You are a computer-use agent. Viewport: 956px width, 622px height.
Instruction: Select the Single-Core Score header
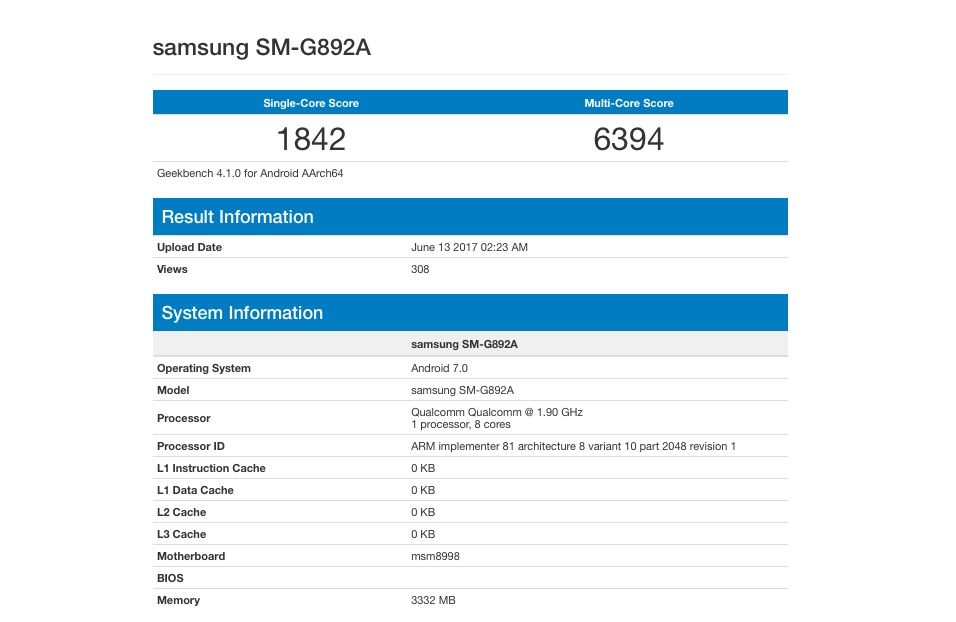click(x=311, y=103)
